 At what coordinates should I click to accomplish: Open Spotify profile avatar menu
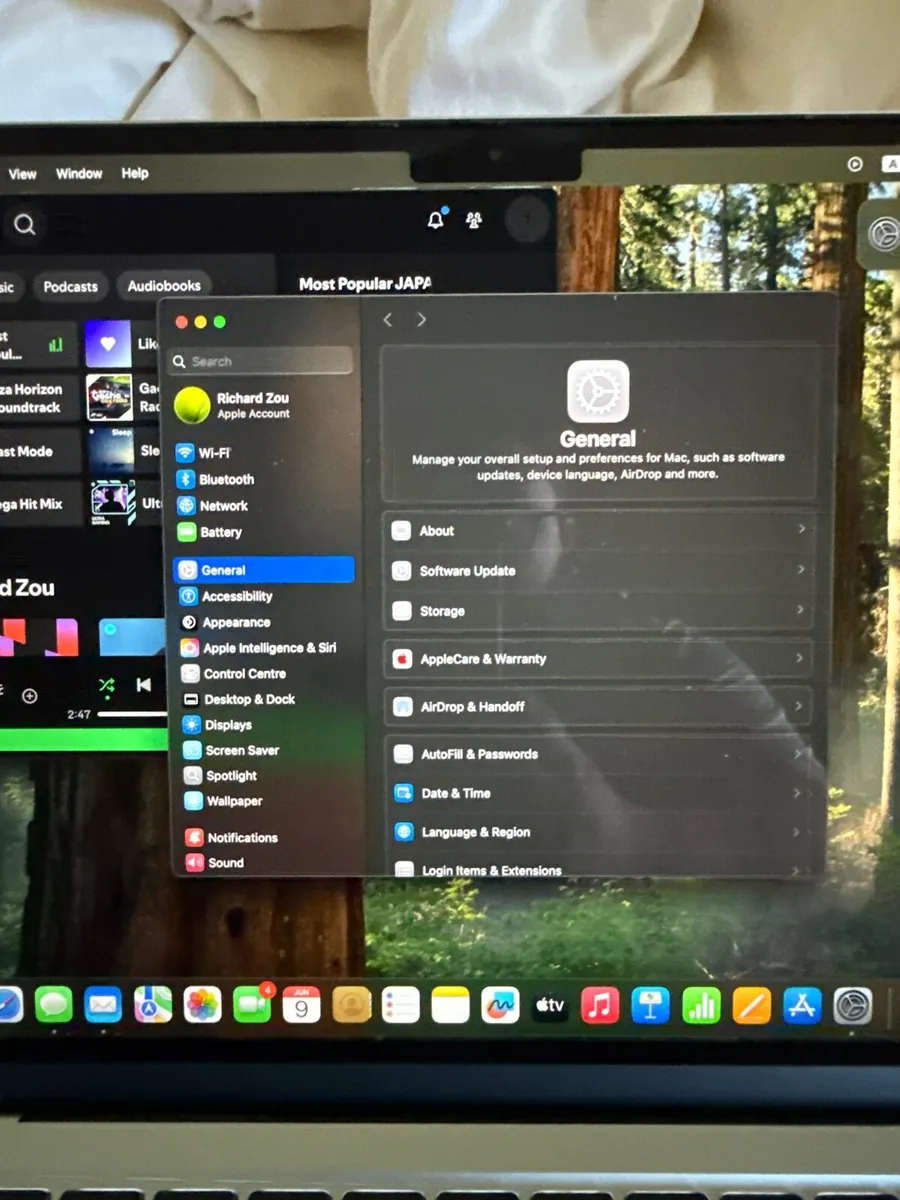[527, 217]
